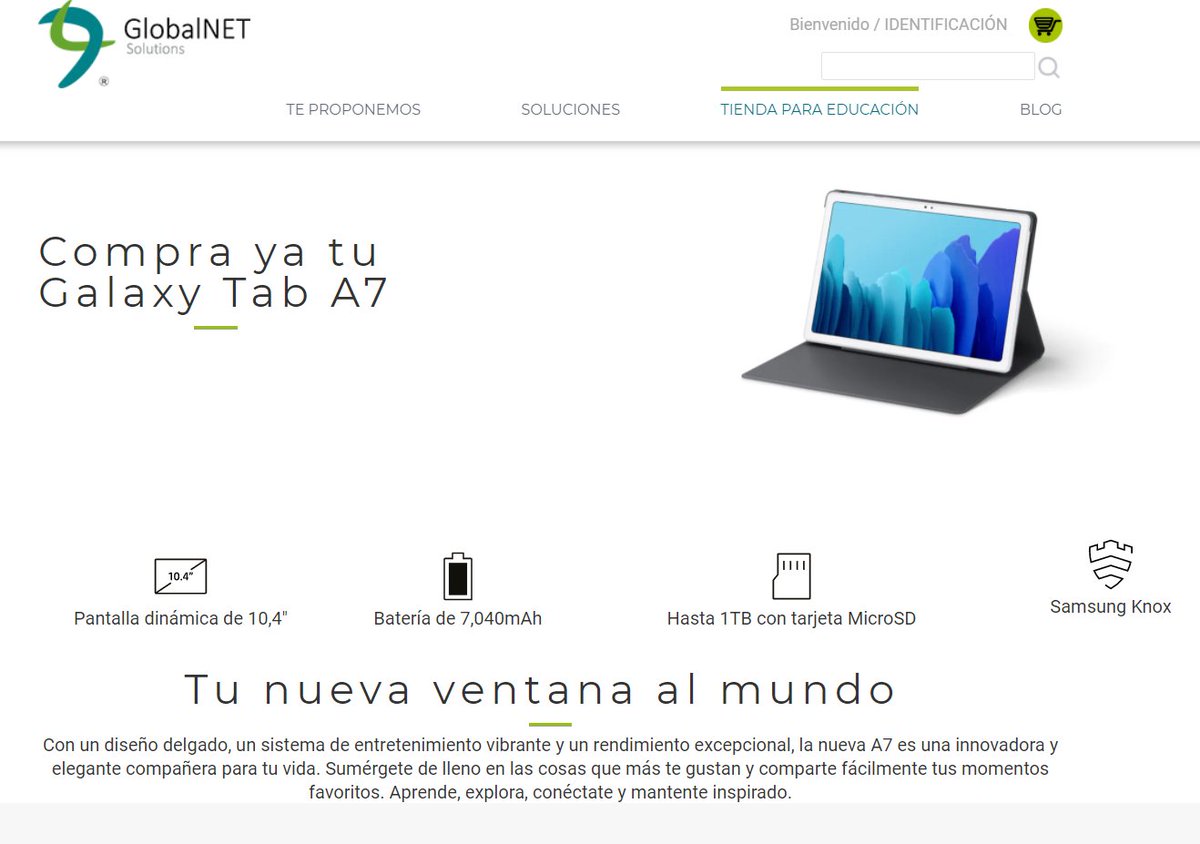
Task: Click 'Pantalla dinámica de 10,4"' text
Action: click(181, 619)
